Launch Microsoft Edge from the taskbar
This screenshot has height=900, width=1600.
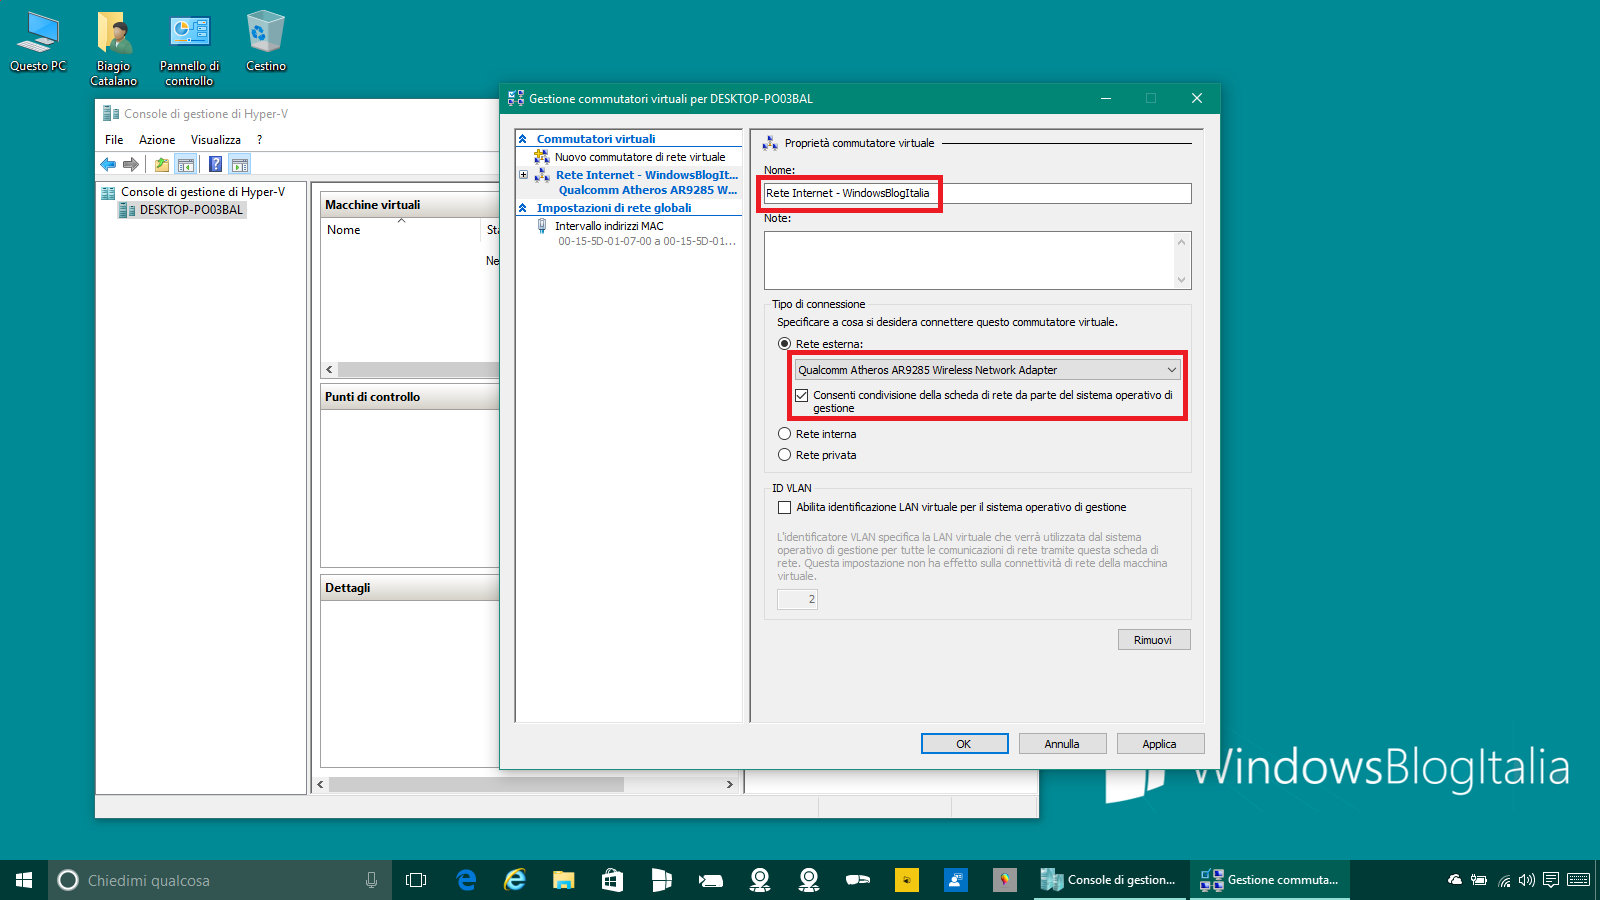click(x=466, y=880)
